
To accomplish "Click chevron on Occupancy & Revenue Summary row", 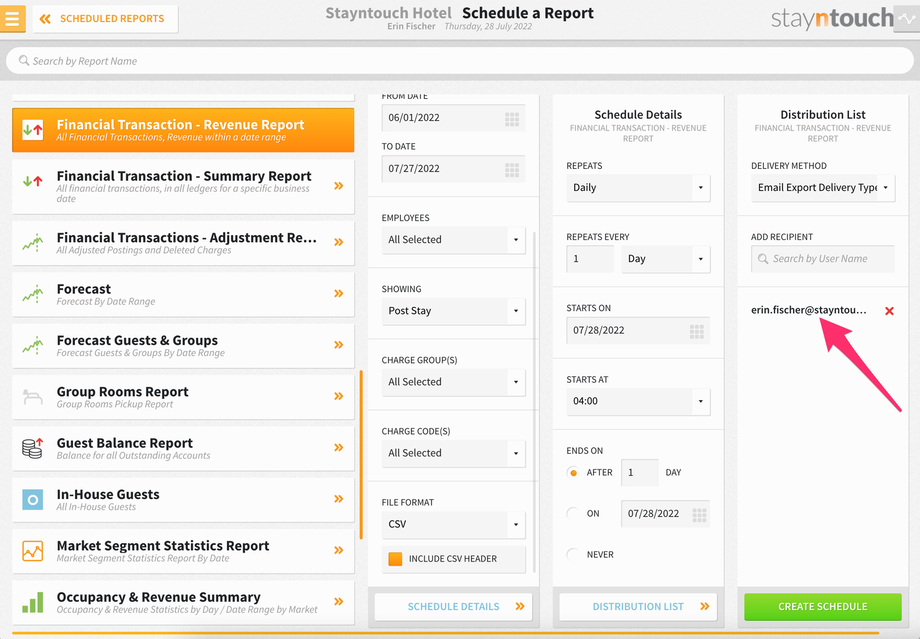I will pyautogui.click(x=339, y=601).
